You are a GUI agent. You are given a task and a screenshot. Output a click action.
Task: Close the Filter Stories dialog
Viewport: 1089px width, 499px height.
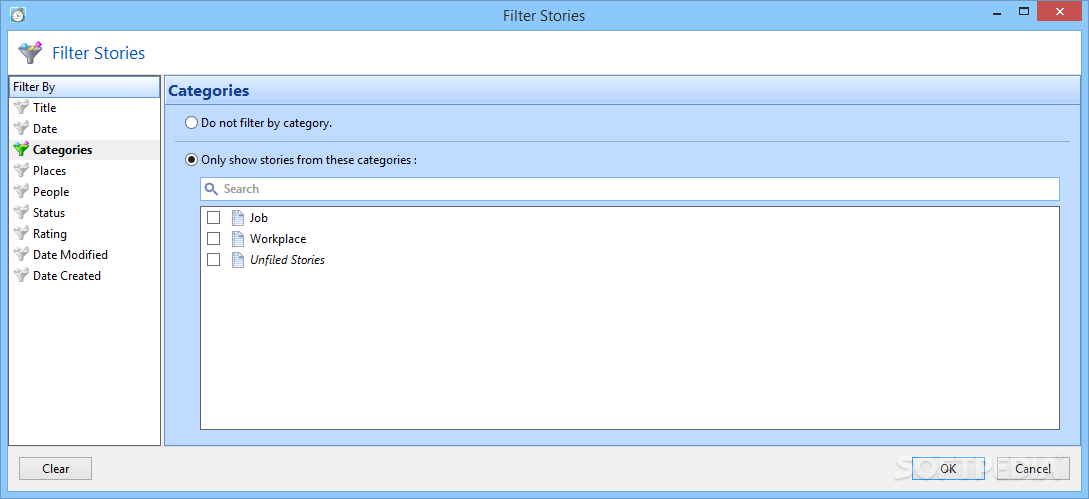click(1060, 10)
